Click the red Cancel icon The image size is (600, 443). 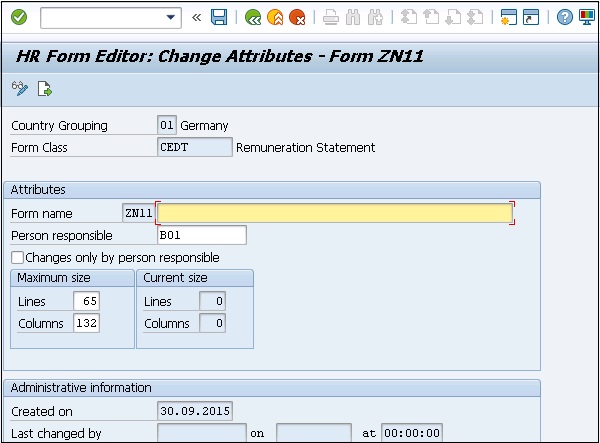[x=297, y=17]
